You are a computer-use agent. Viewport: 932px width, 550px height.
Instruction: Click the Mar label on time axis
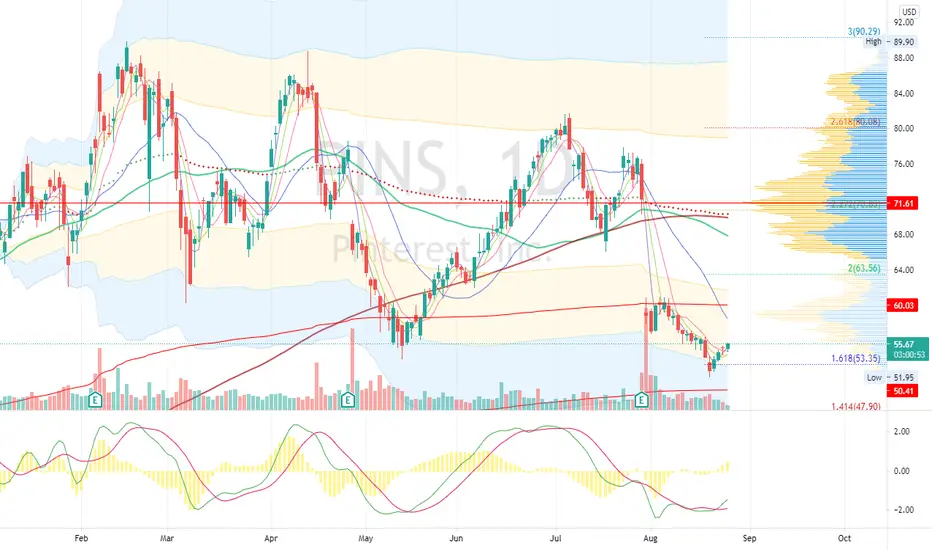(x=167, y=538)
